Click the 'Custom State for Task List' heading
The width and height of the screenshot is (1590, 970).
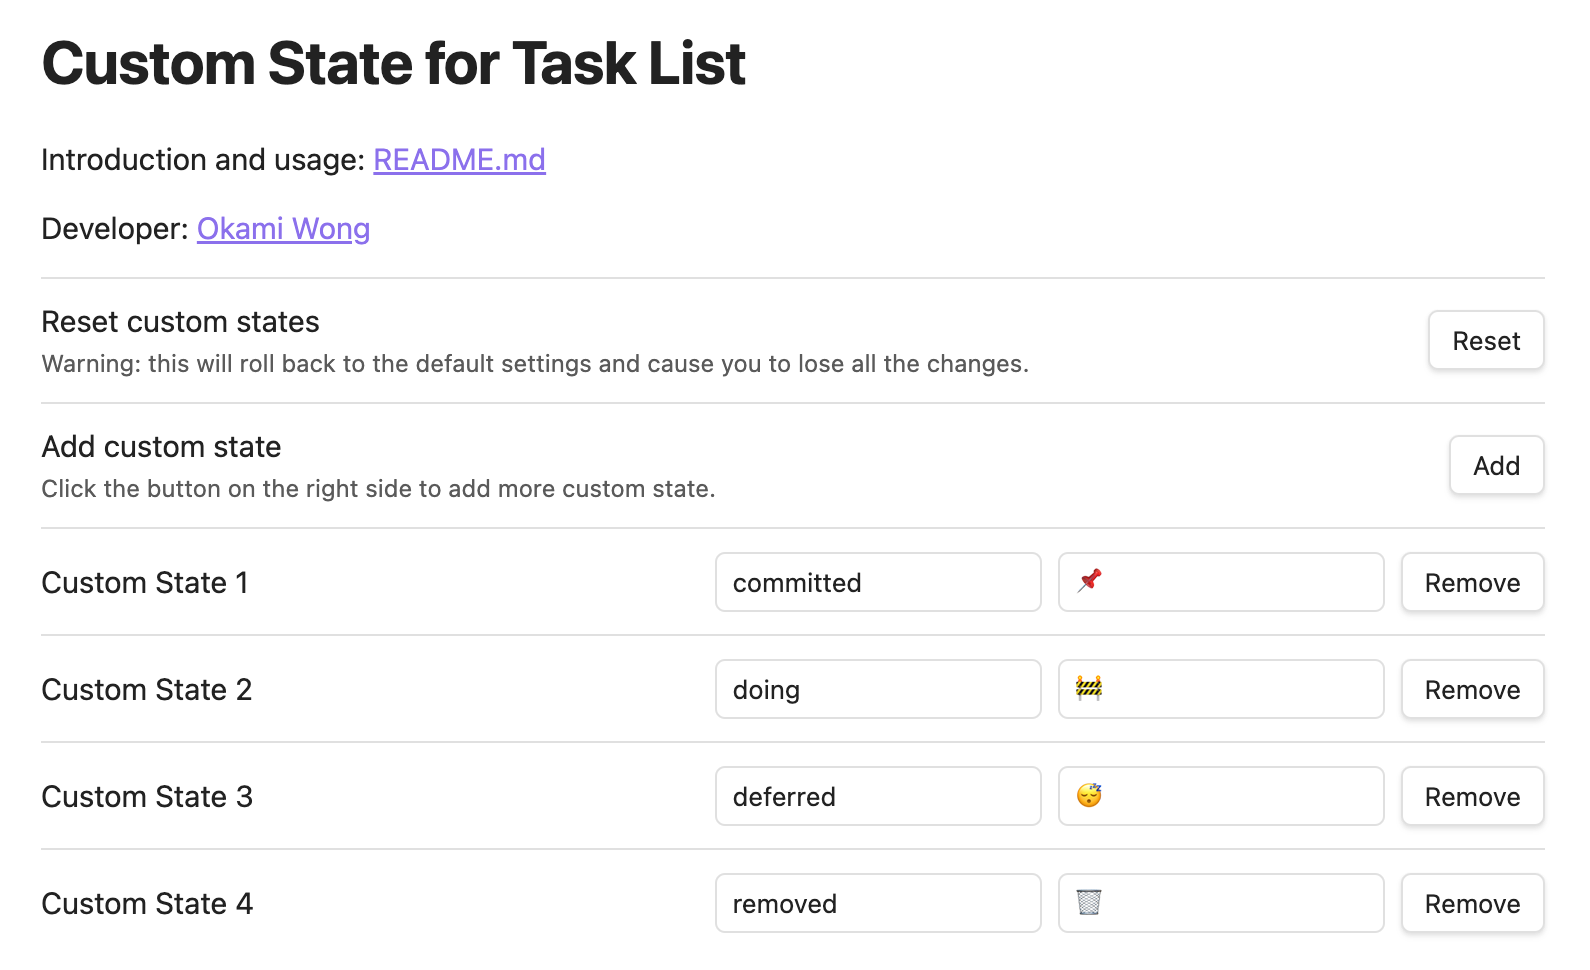point(394,64)
